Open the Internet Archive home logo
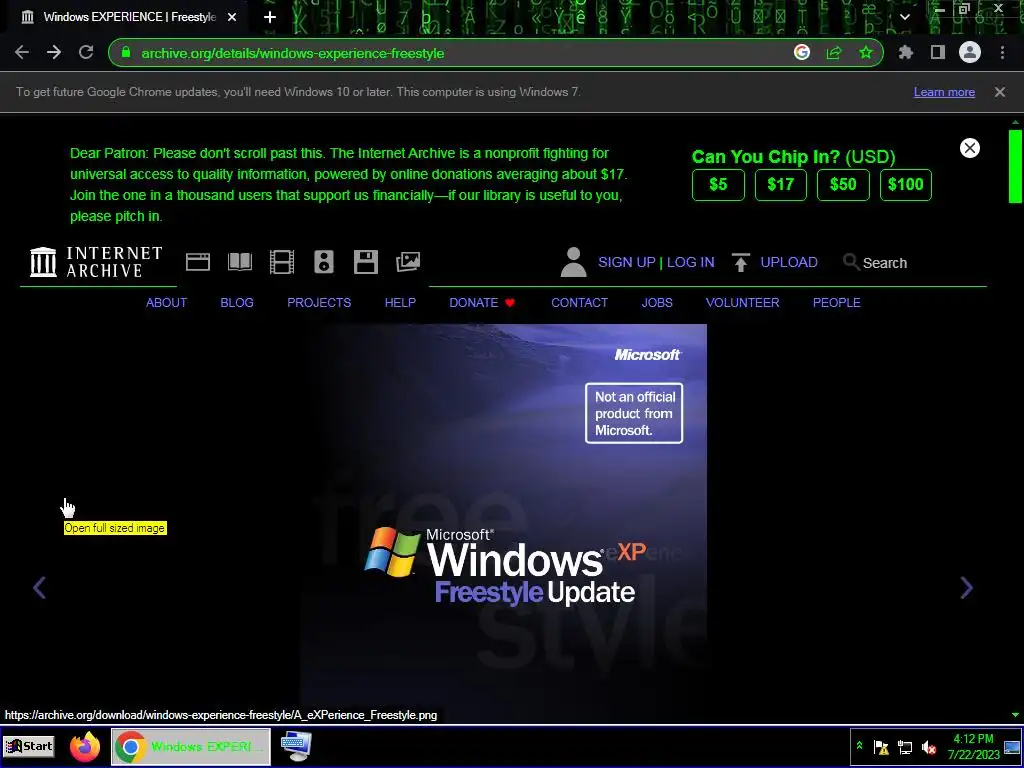This screenshot has width=1024, height=768. click(x=96, y=262)
